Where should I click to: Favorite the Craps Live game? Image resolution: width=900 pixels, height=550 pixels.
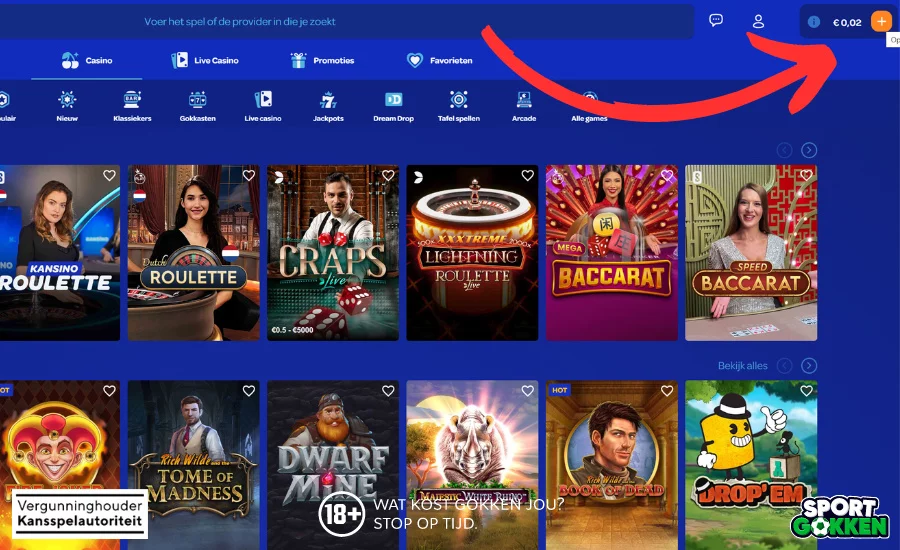coord(388,176)
